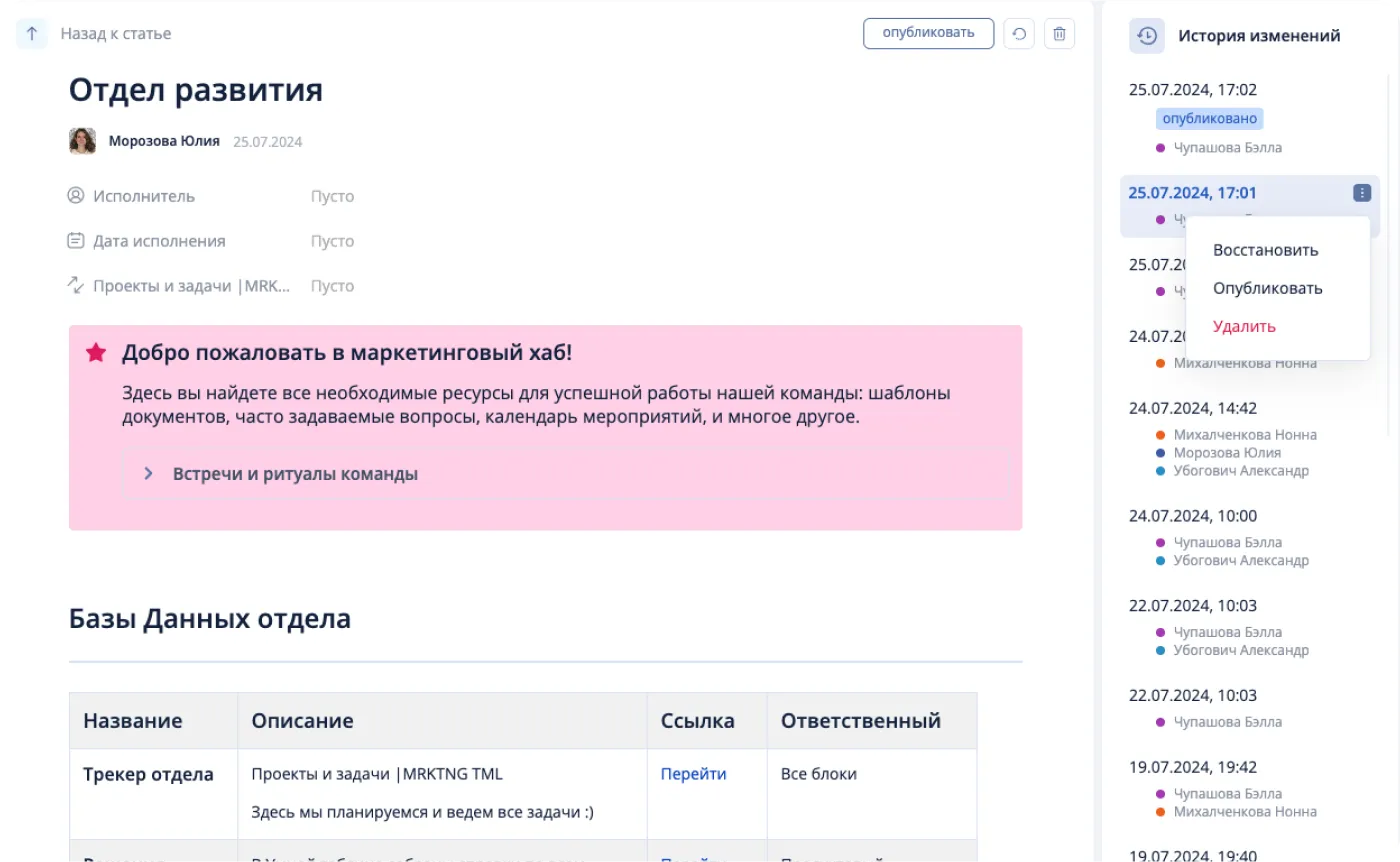Viewport: 1400px width, 862px height.
Task: Click Морозова Юлия avatar photo
Action: click(82, 141)
